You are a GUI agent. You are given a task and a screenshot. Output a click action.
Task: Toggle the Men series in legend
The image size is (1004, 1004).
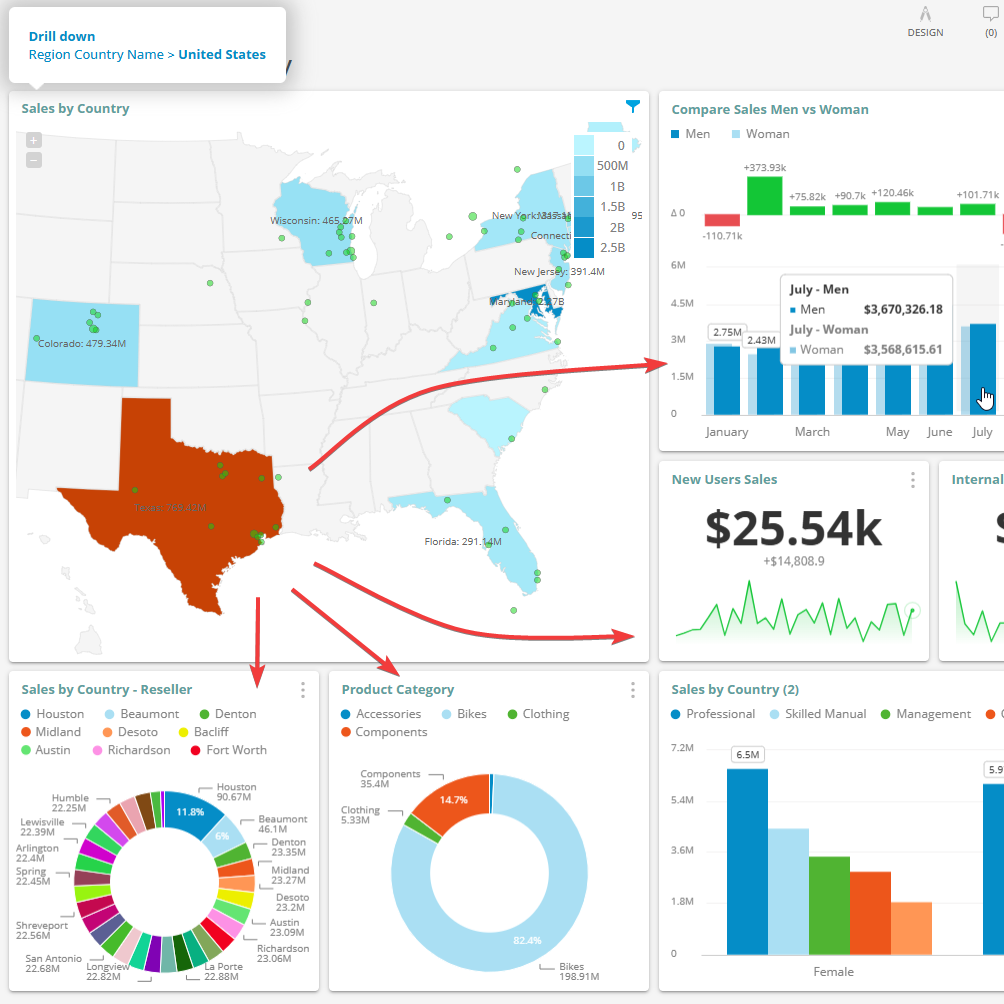click(691, 134)
